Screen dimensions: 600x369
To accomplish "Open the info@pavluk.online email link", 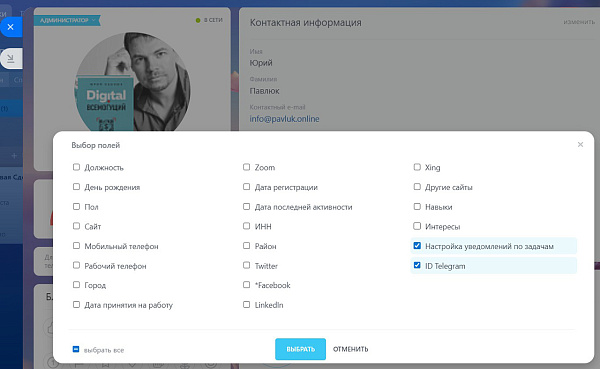I will [284, 119].
